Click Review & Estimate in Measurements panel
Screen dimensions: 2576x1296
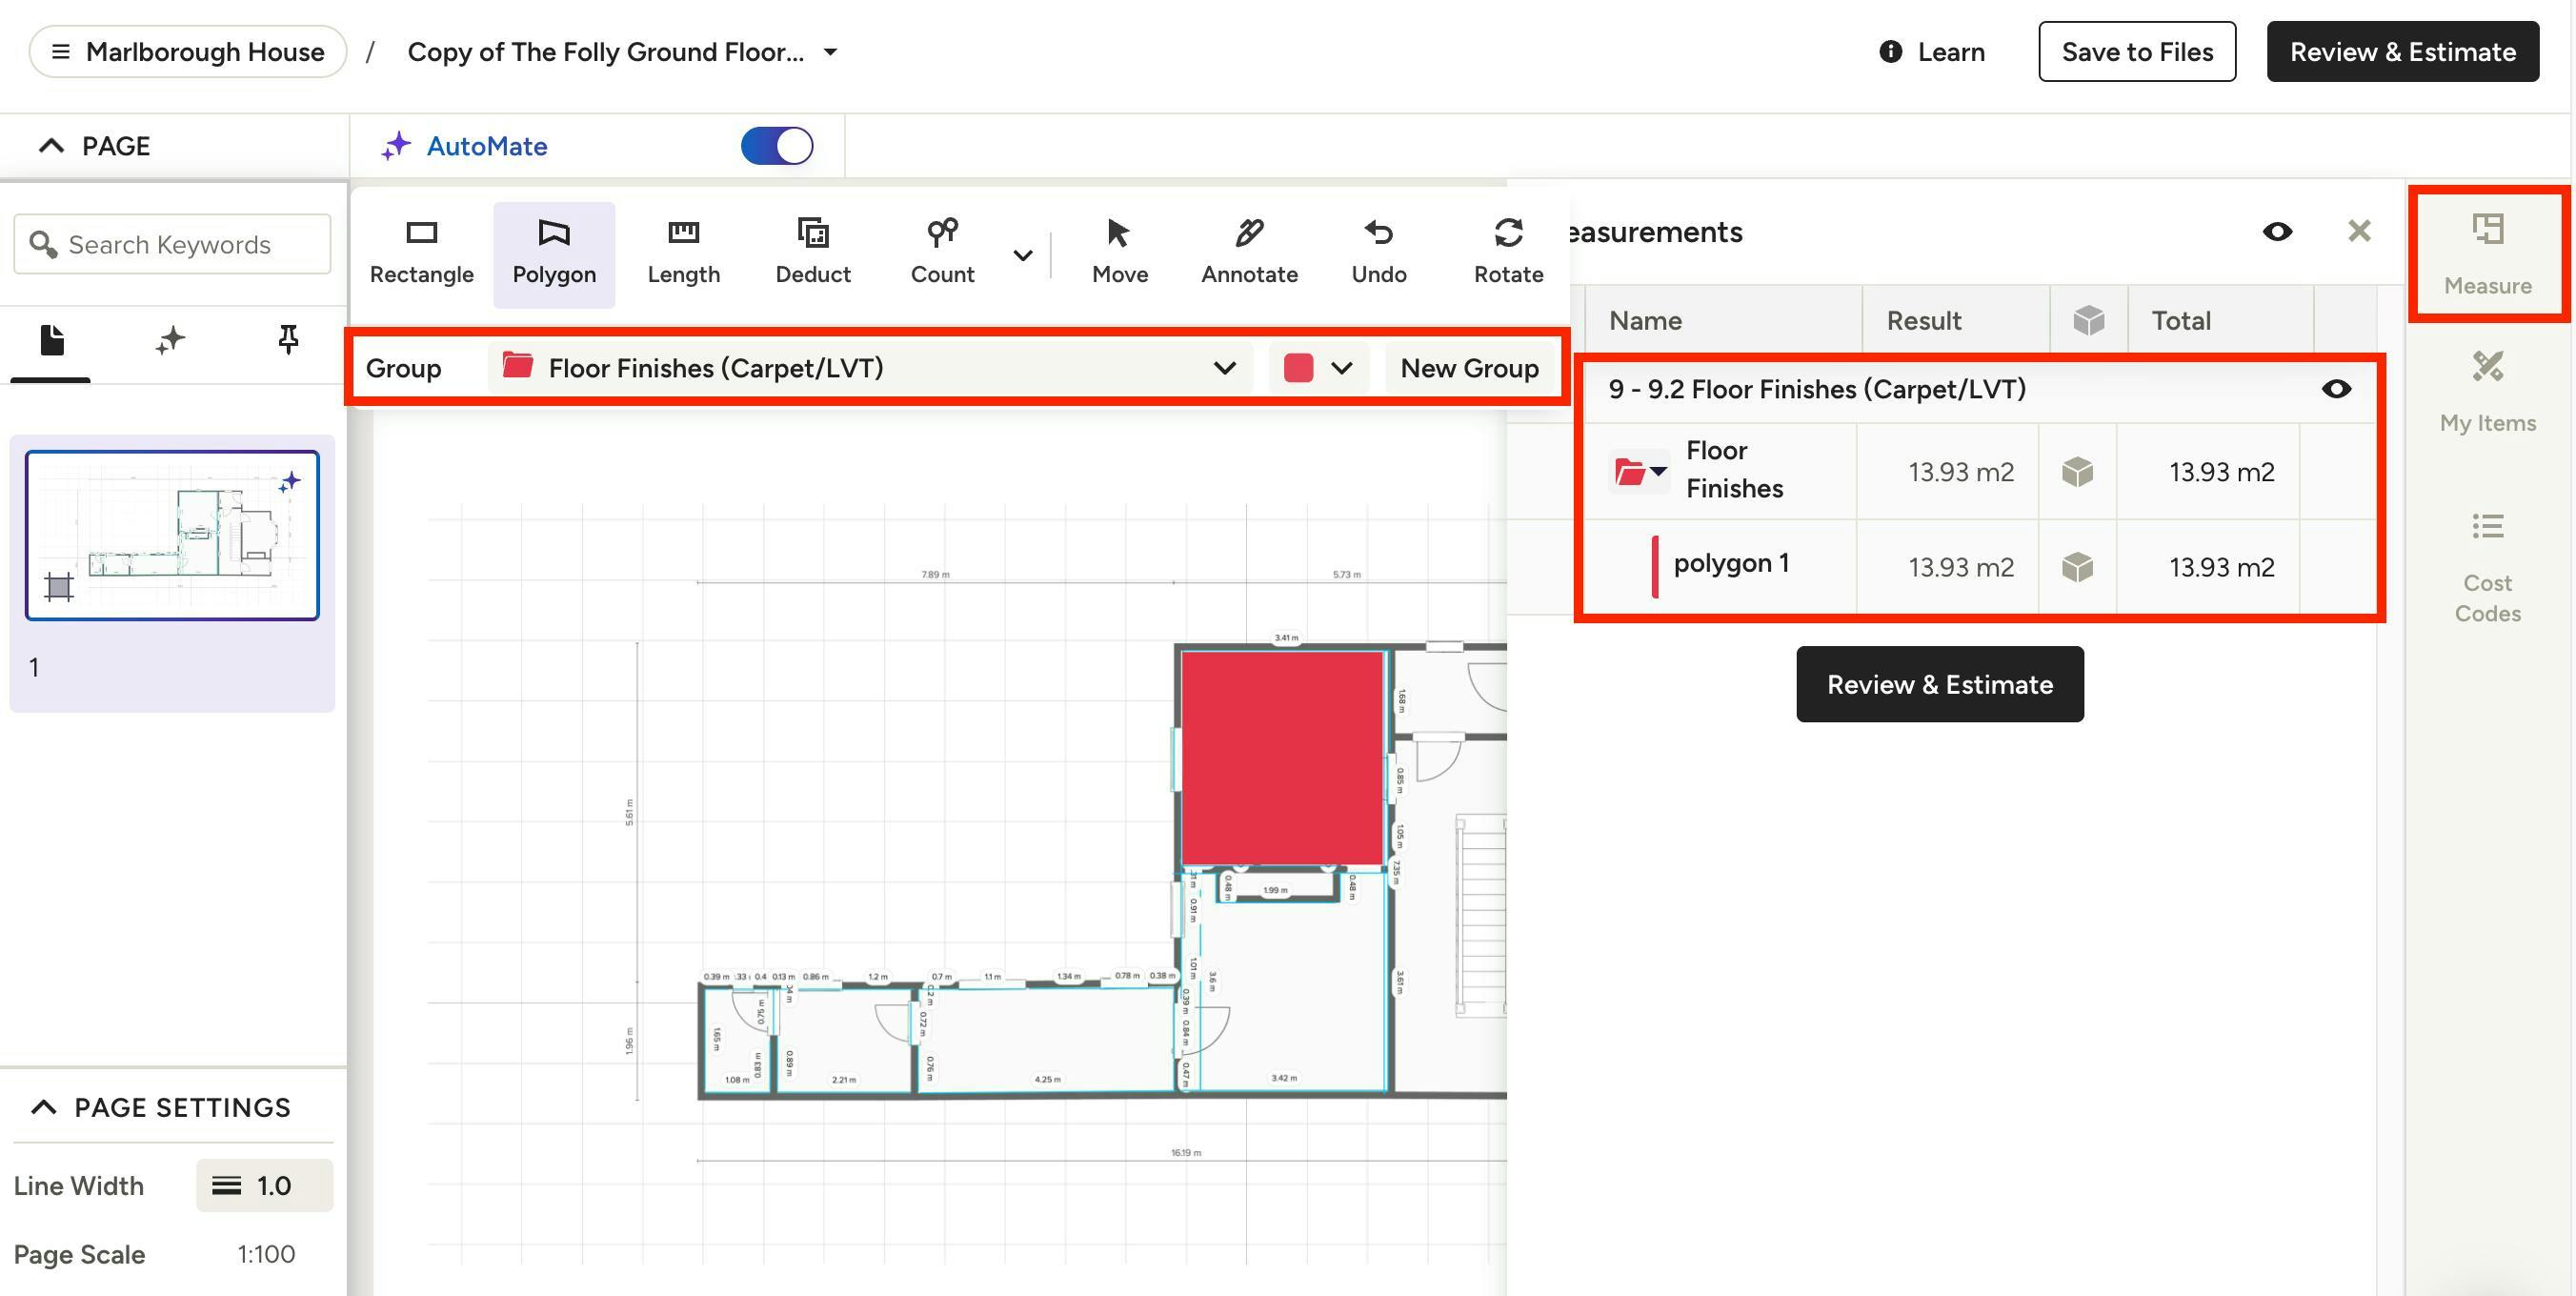[1939, 684]
